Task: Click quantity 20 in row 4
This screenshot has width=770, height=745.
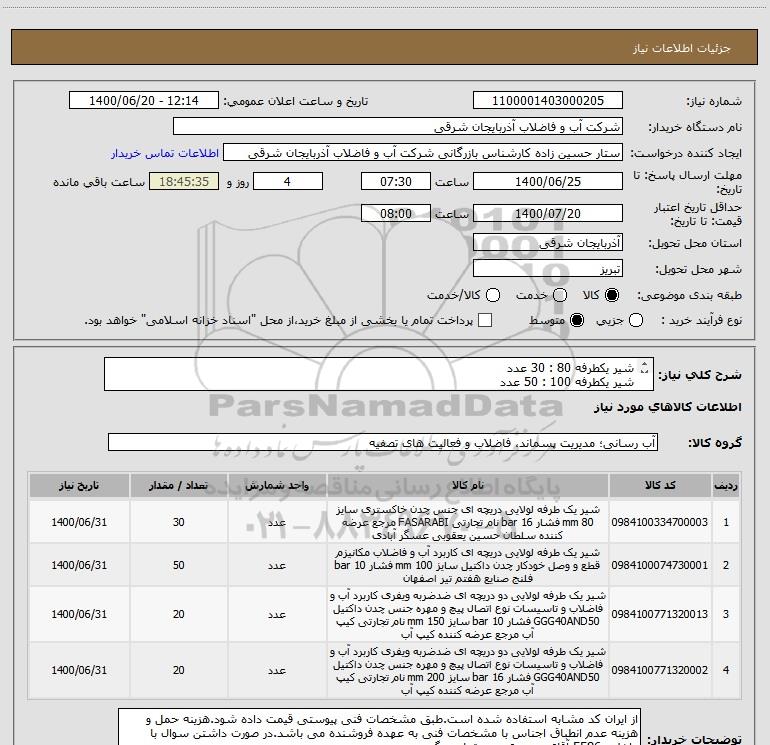Action: click(x=178, y=670)
